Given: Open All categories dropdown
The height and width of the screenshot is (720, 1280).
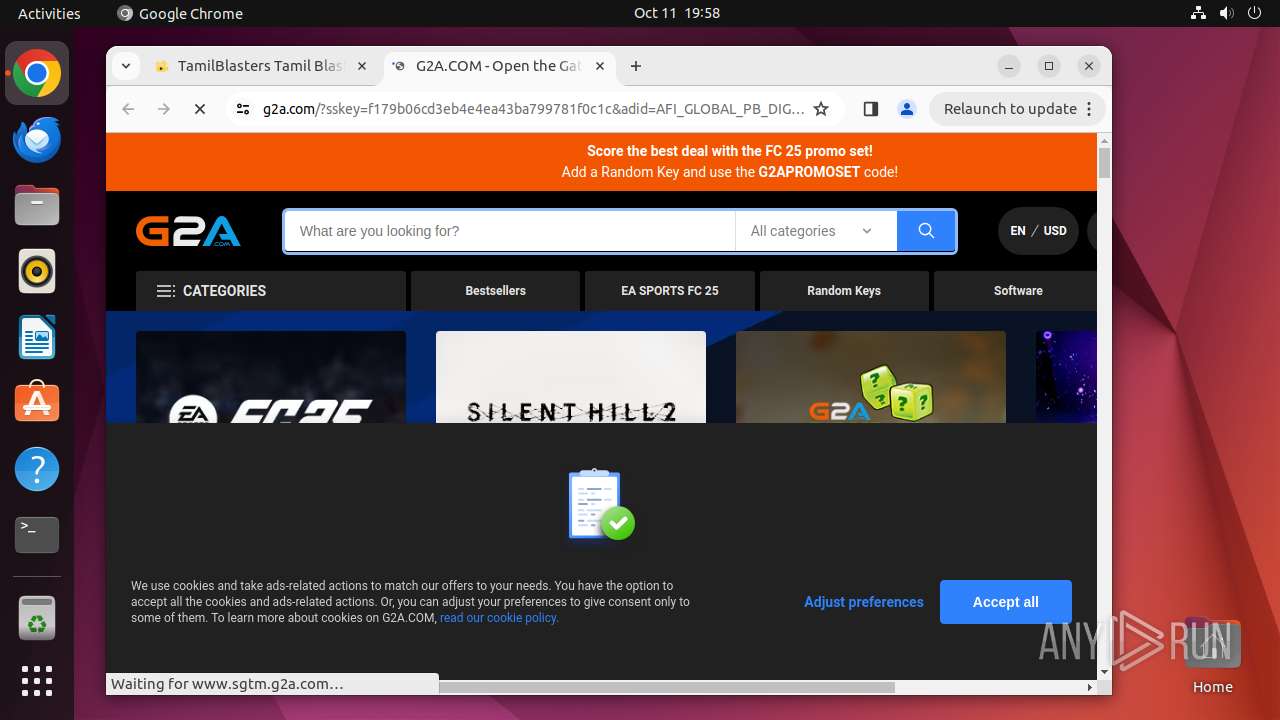Looking at the screenshot, I should point(815,231).
